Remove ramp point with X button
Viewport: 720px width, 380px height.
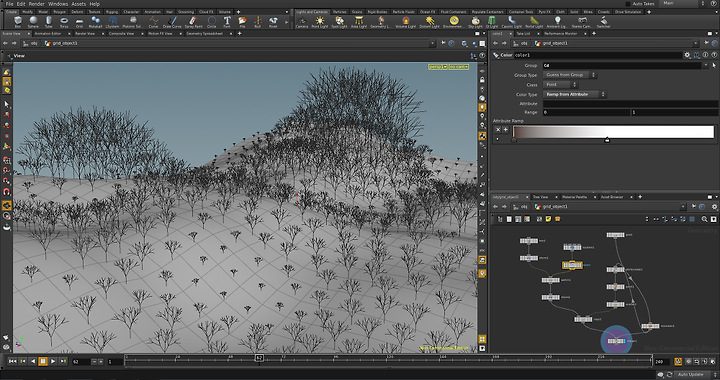click(x=498, y=130)
